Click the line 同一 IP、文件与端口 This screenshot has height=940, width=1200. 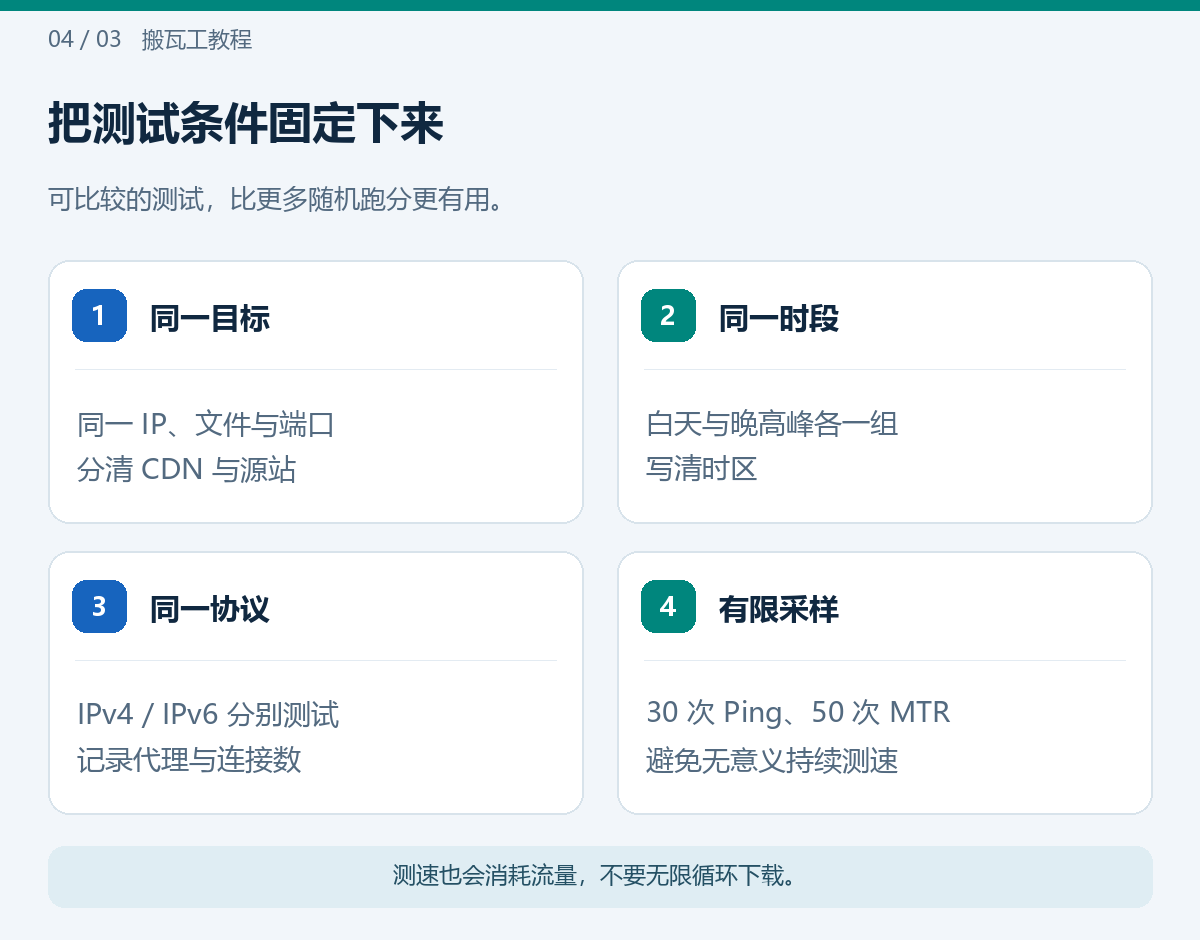pos(206,424)
